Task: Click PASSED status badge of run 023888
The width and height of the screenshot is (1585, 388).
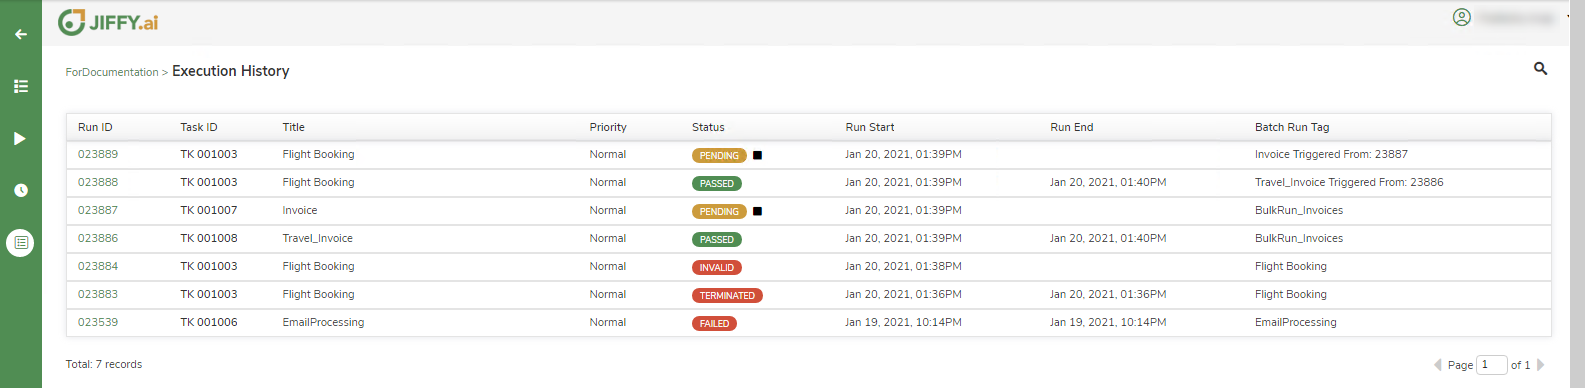Action: tap(717, 183)
